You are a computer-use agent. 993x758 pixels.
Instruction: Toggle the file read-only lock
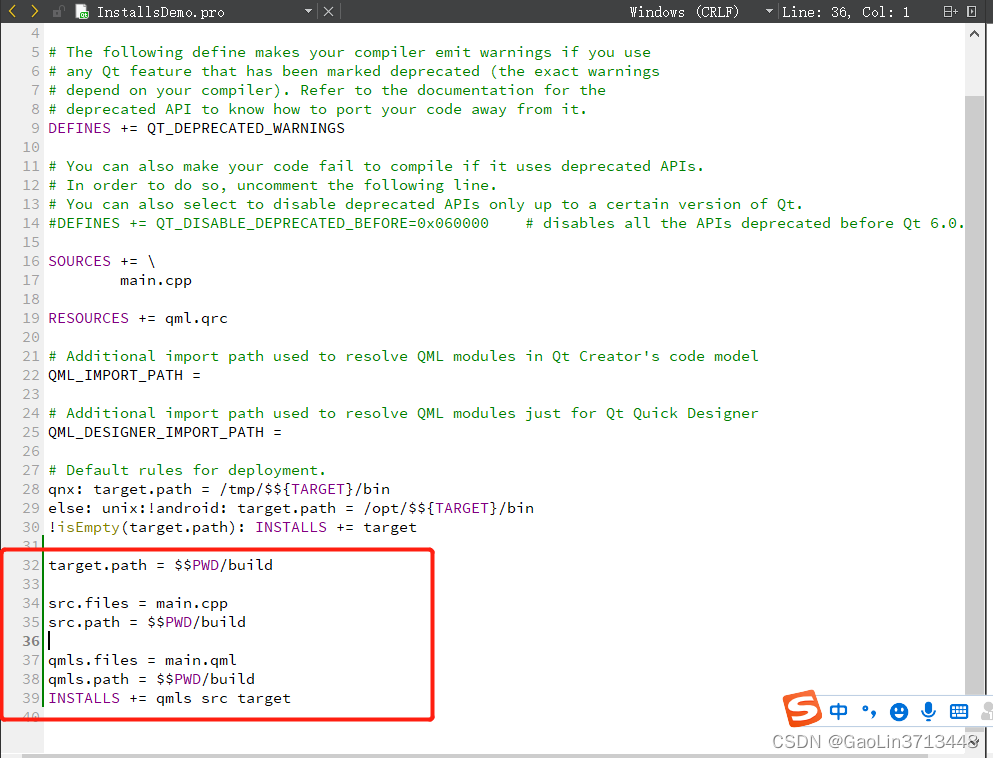pyautogui.click(x=58, y=13)
